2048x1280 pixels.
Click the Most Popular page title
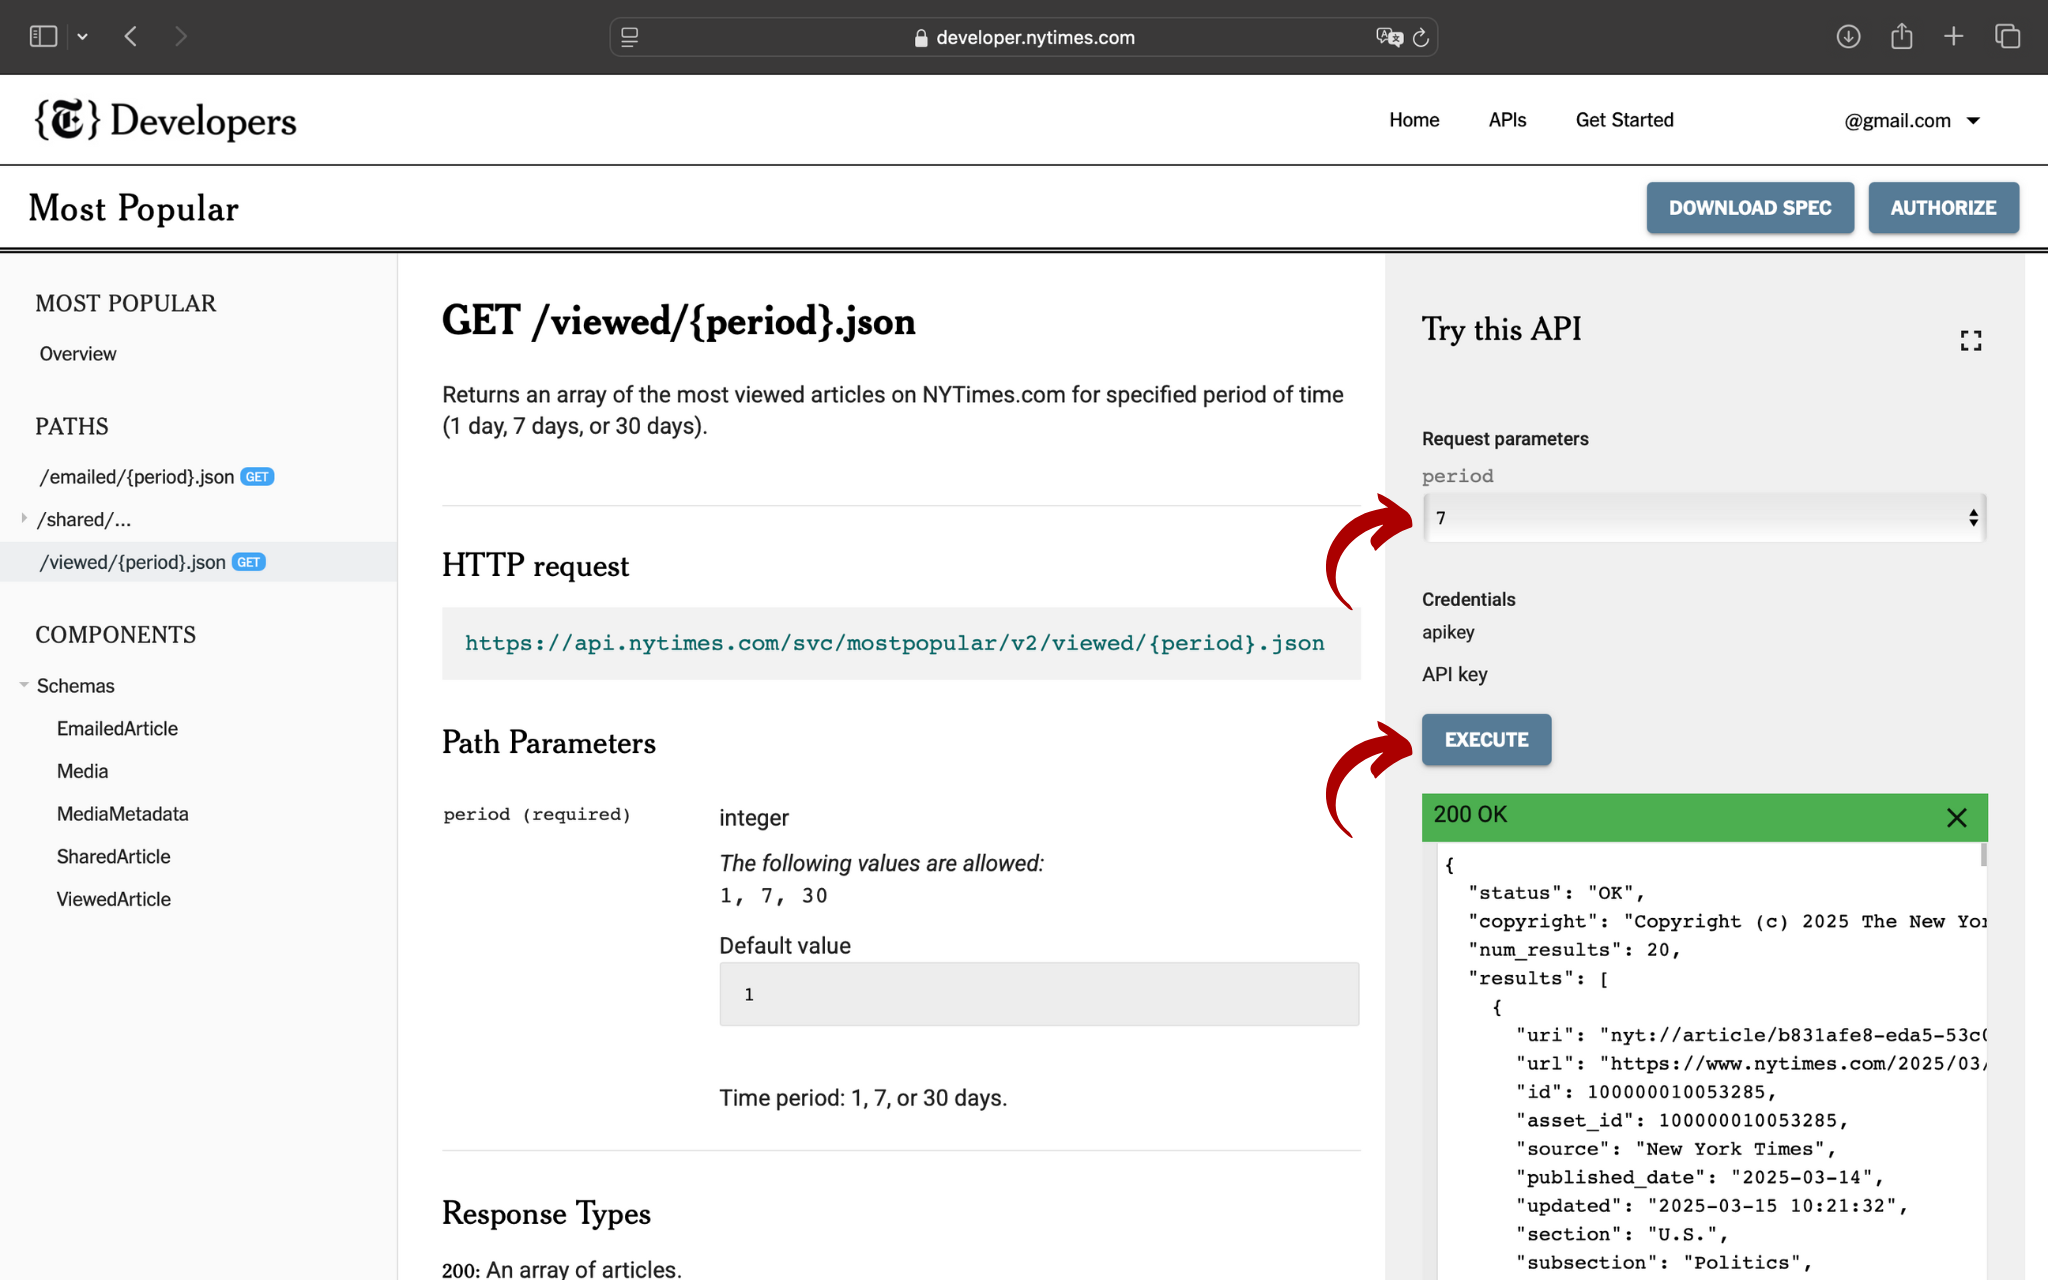coord(133,208)
